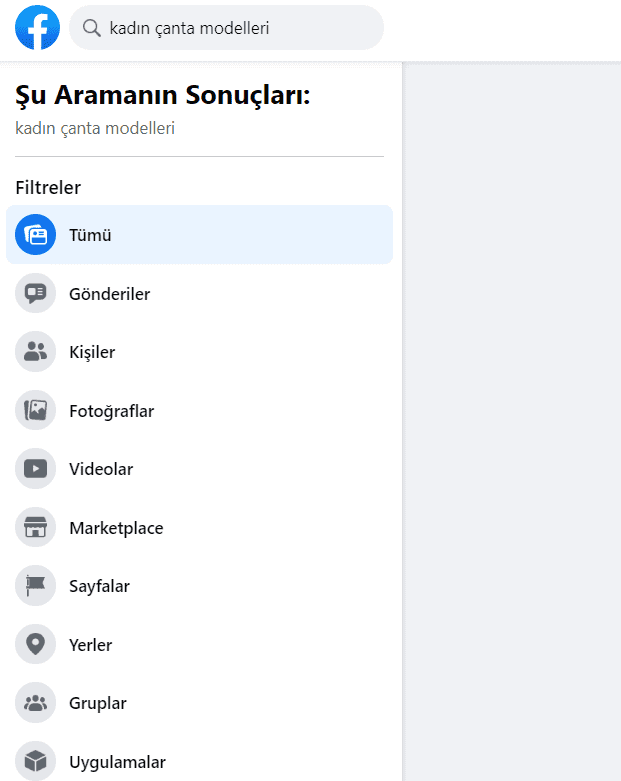Click the Yerler location pin icon

pyautogui.click(x=36, y=644)
